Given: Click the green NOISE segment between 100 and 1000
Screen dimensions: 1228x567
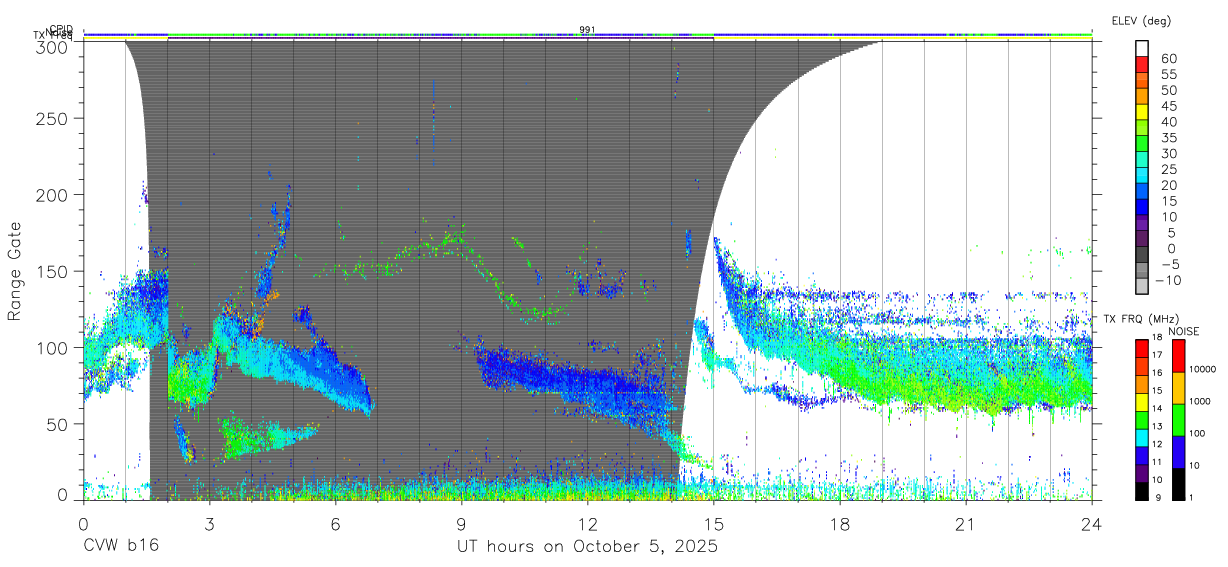Looking at the screenshot, I should [1178, 419].
